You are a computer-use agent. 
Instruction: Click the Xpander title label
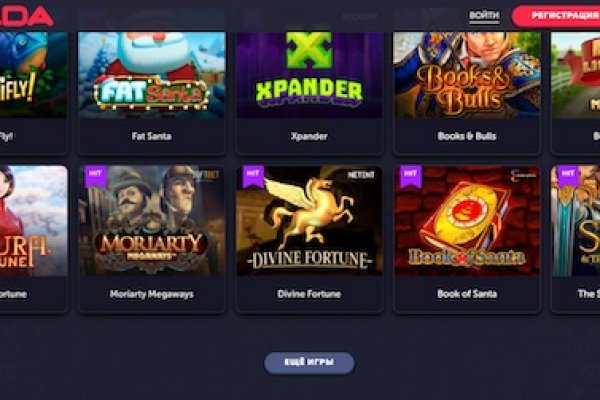(309, 136)
